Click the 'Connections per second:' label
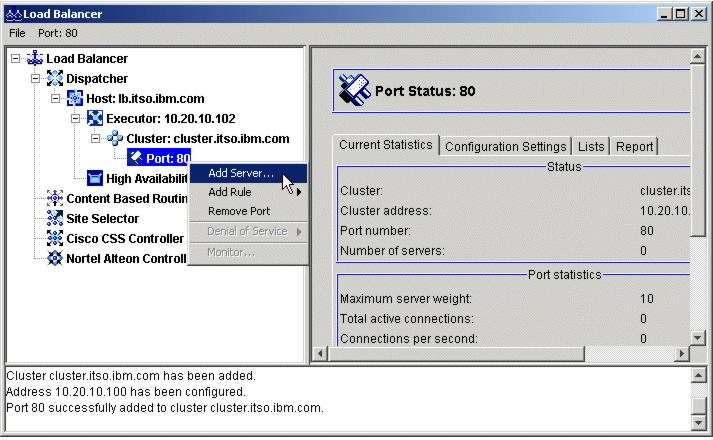The height and width of the screenshot is (440, 713). [x=409, y=339]
